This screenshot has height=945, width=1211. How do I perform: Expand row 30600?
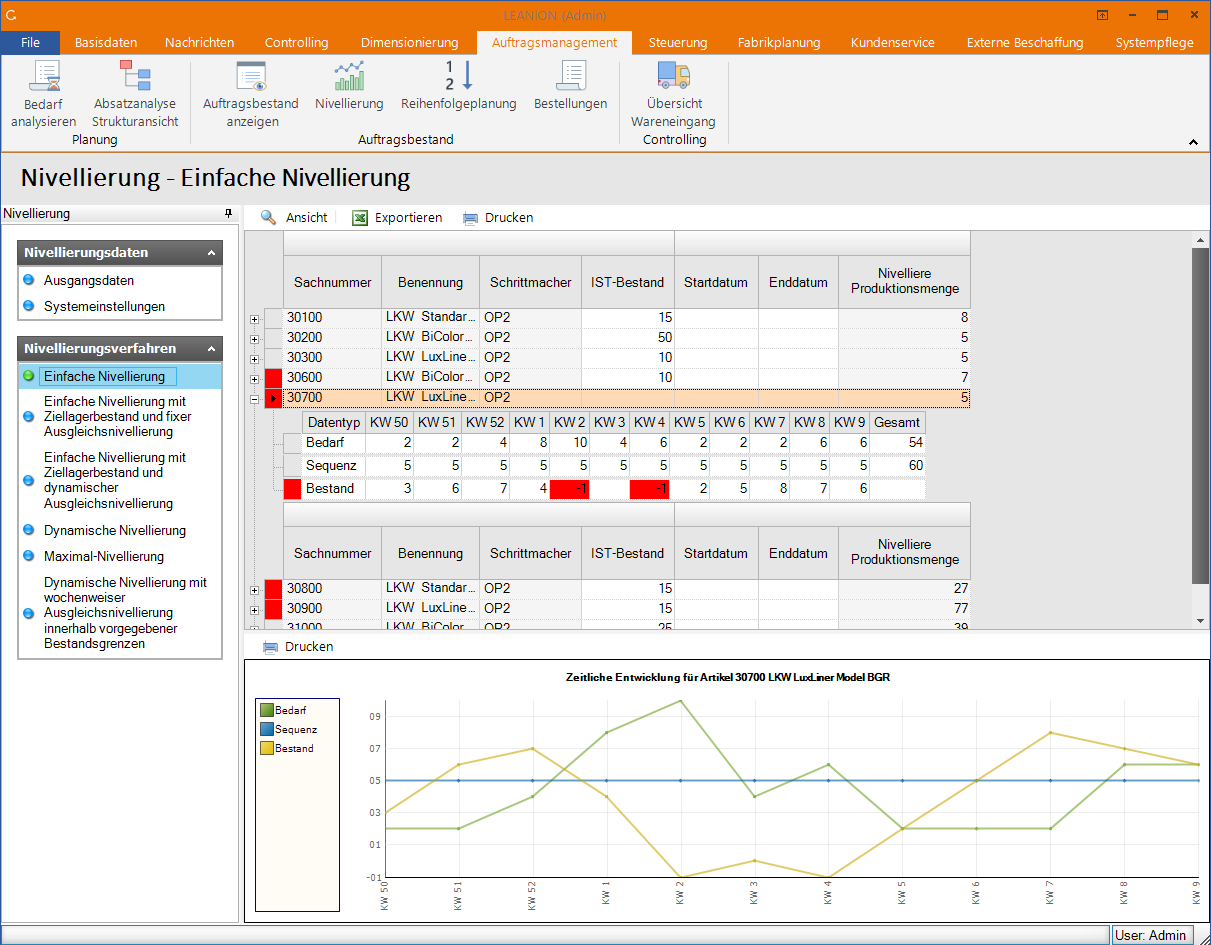(254, 379)
